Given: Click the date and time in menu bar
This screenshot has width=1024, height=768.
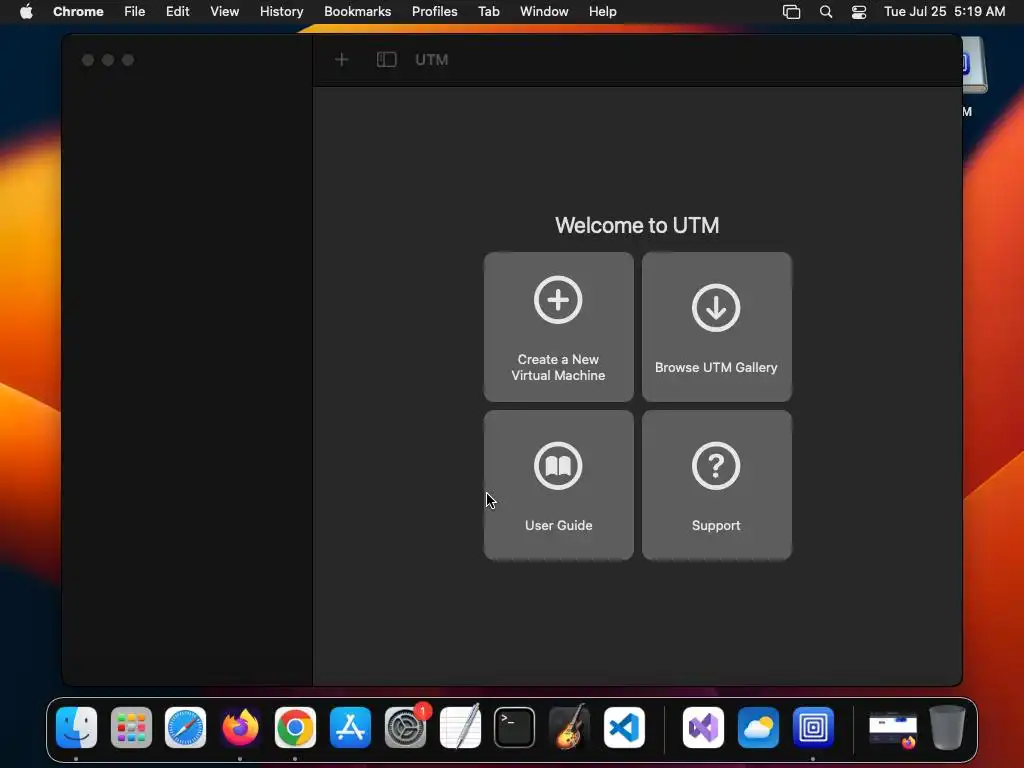Looking at the screenshot, I should pyautogui.click(x=944, y=12).
